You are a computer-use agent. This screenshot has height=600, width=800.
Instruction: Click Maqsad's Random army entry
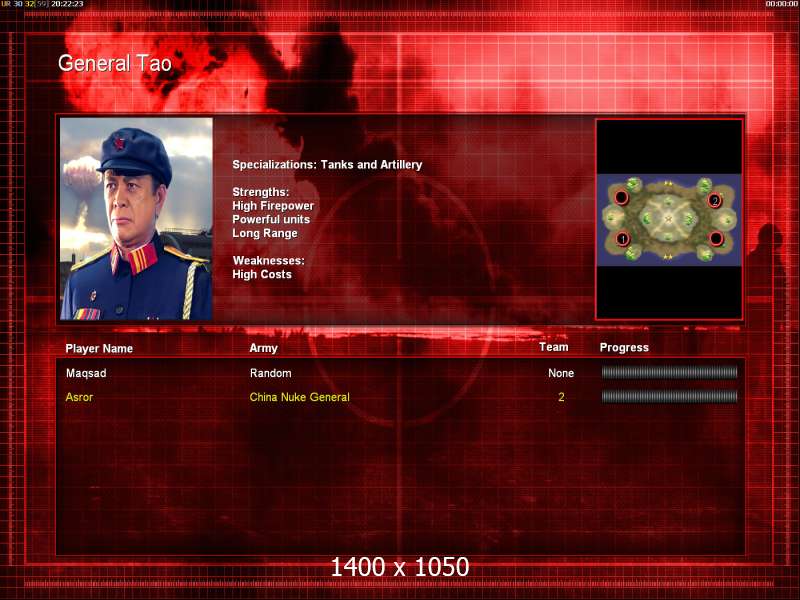(x=270, y=373)
